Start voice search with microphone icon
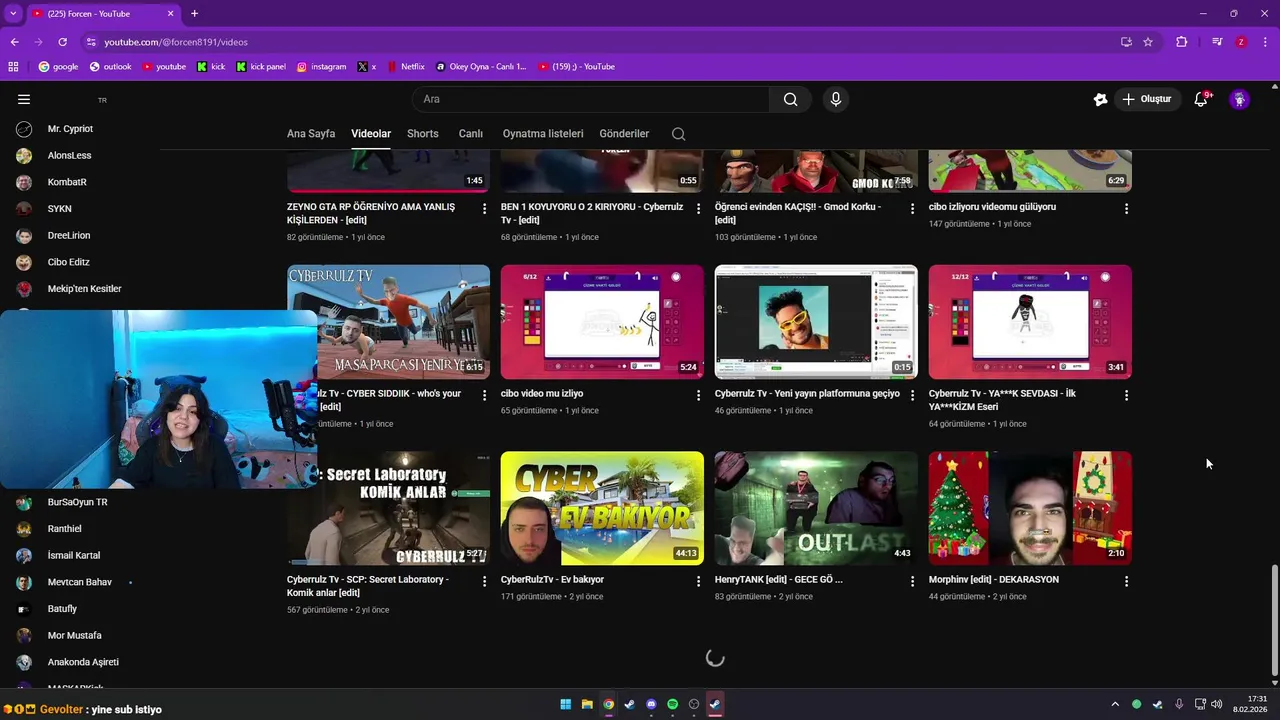Screen dimensions: 1280x720 836,99
